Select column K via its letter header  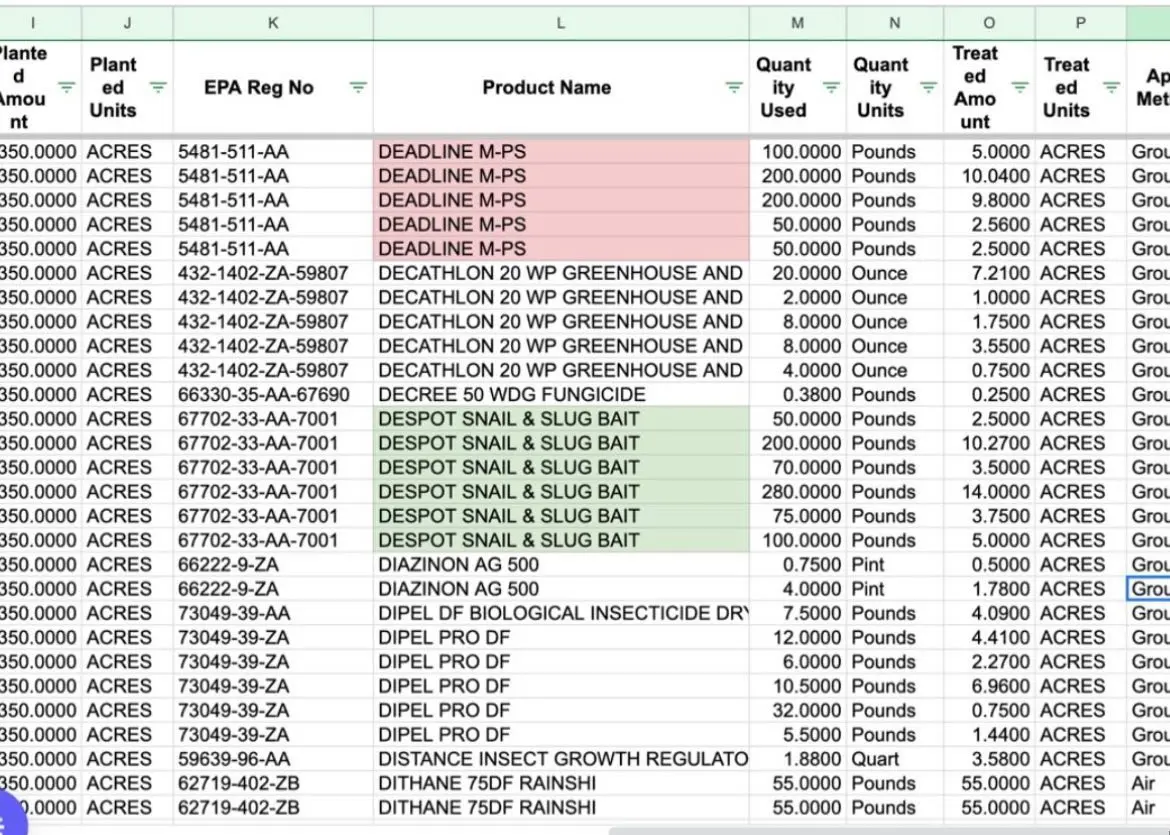tap(273, 23)
